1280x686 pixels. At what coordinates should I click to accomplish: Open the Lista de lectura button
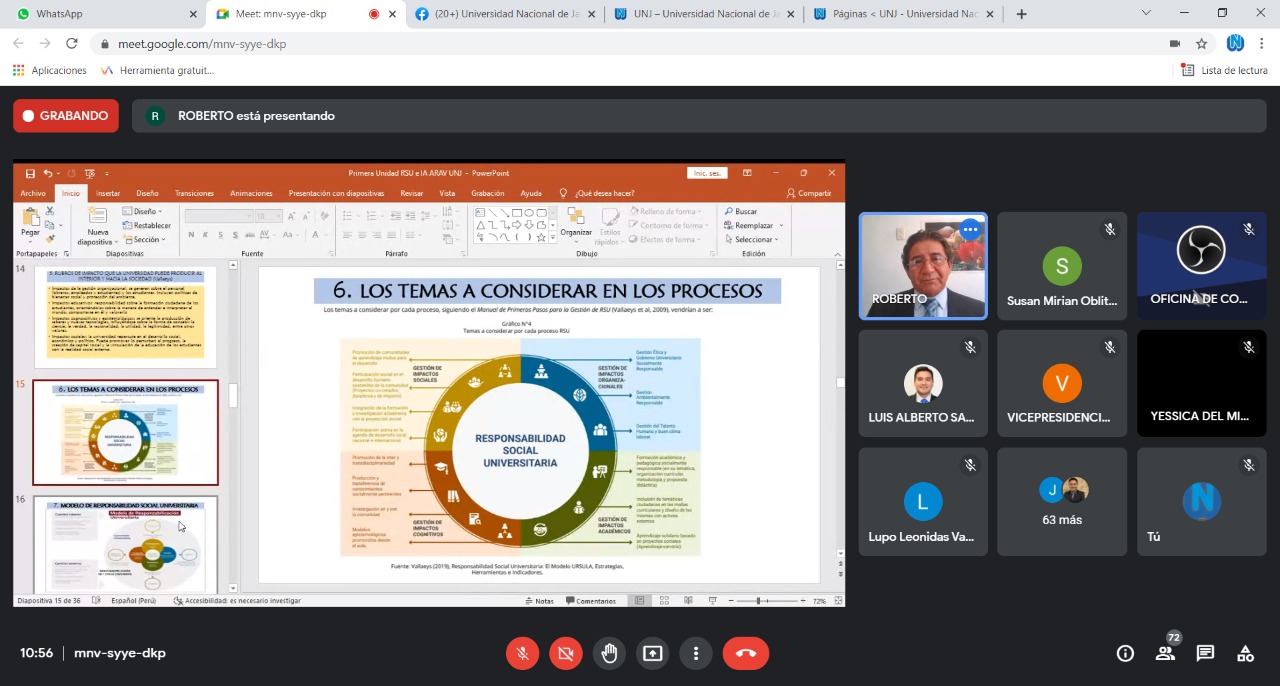click(1224, 70)
